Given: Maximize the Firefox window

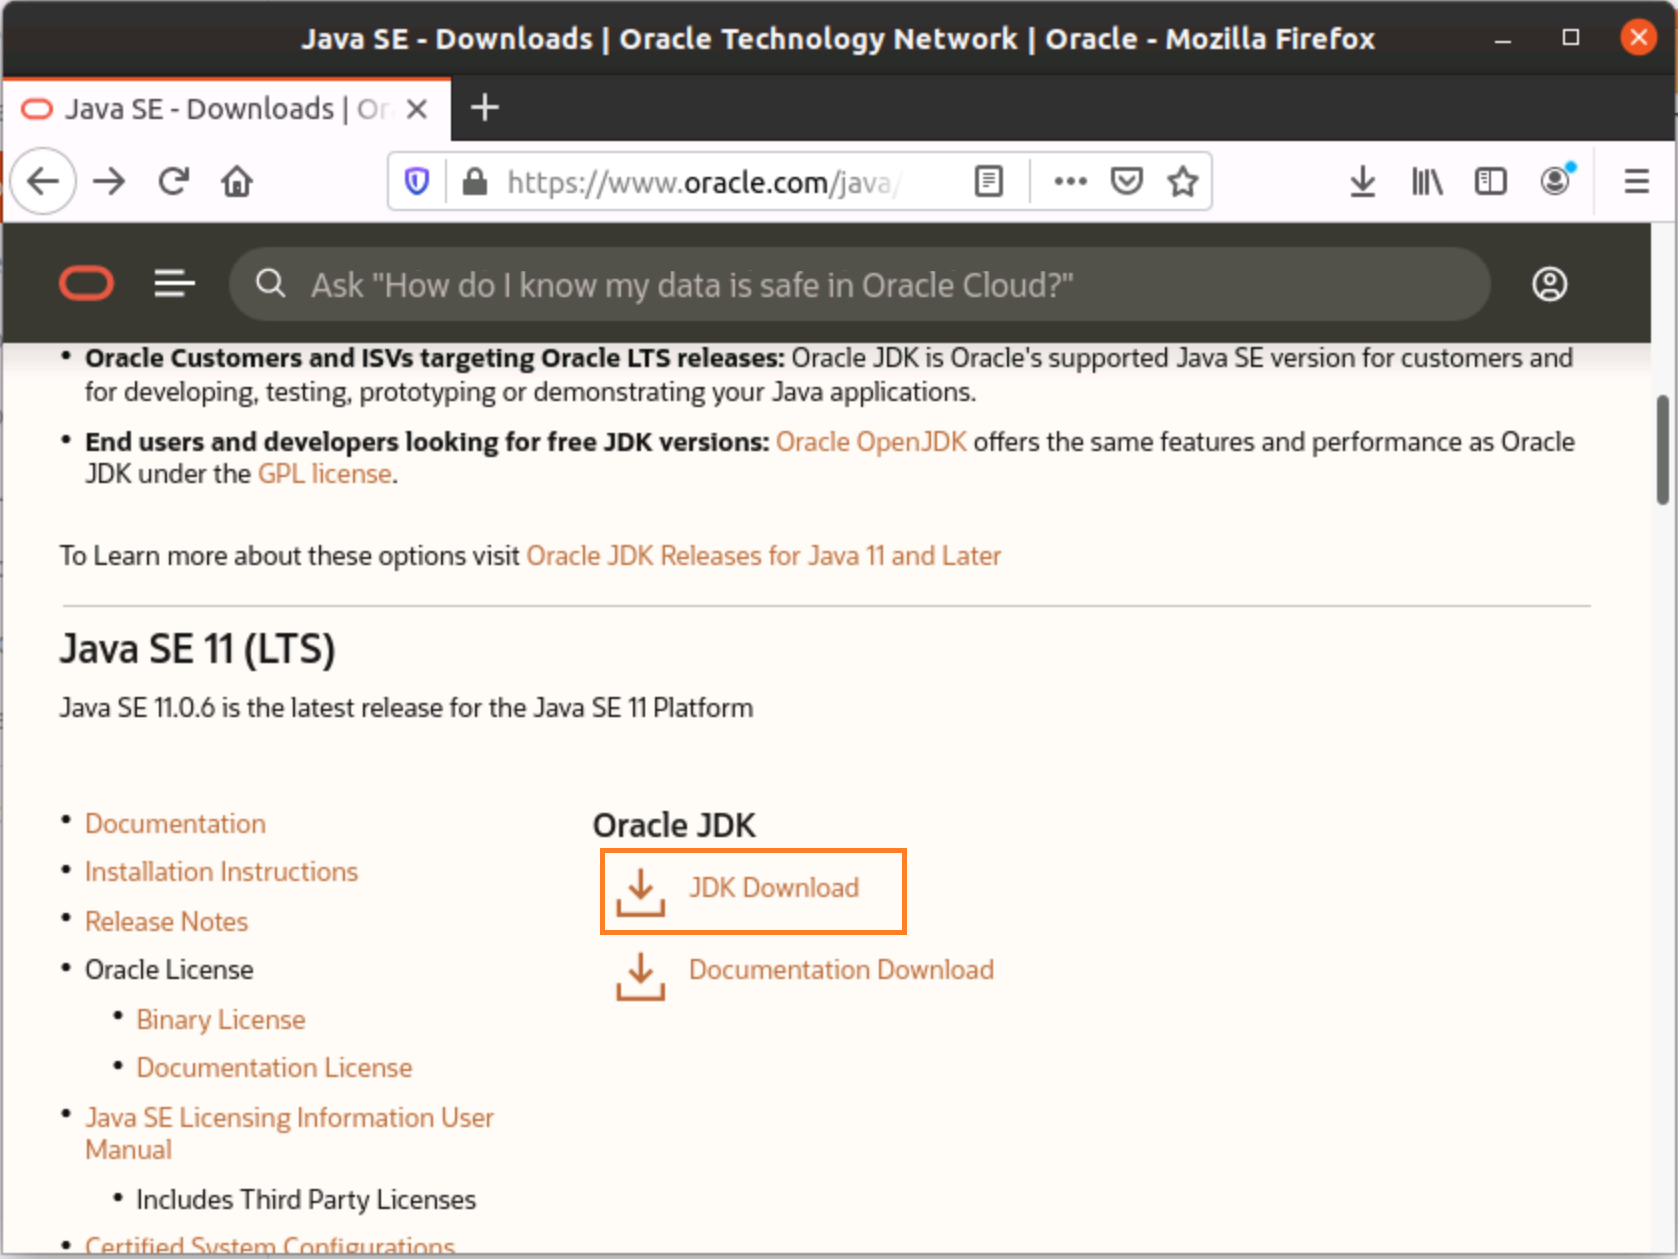Looking at the screenshot, I should [1570, 38].
